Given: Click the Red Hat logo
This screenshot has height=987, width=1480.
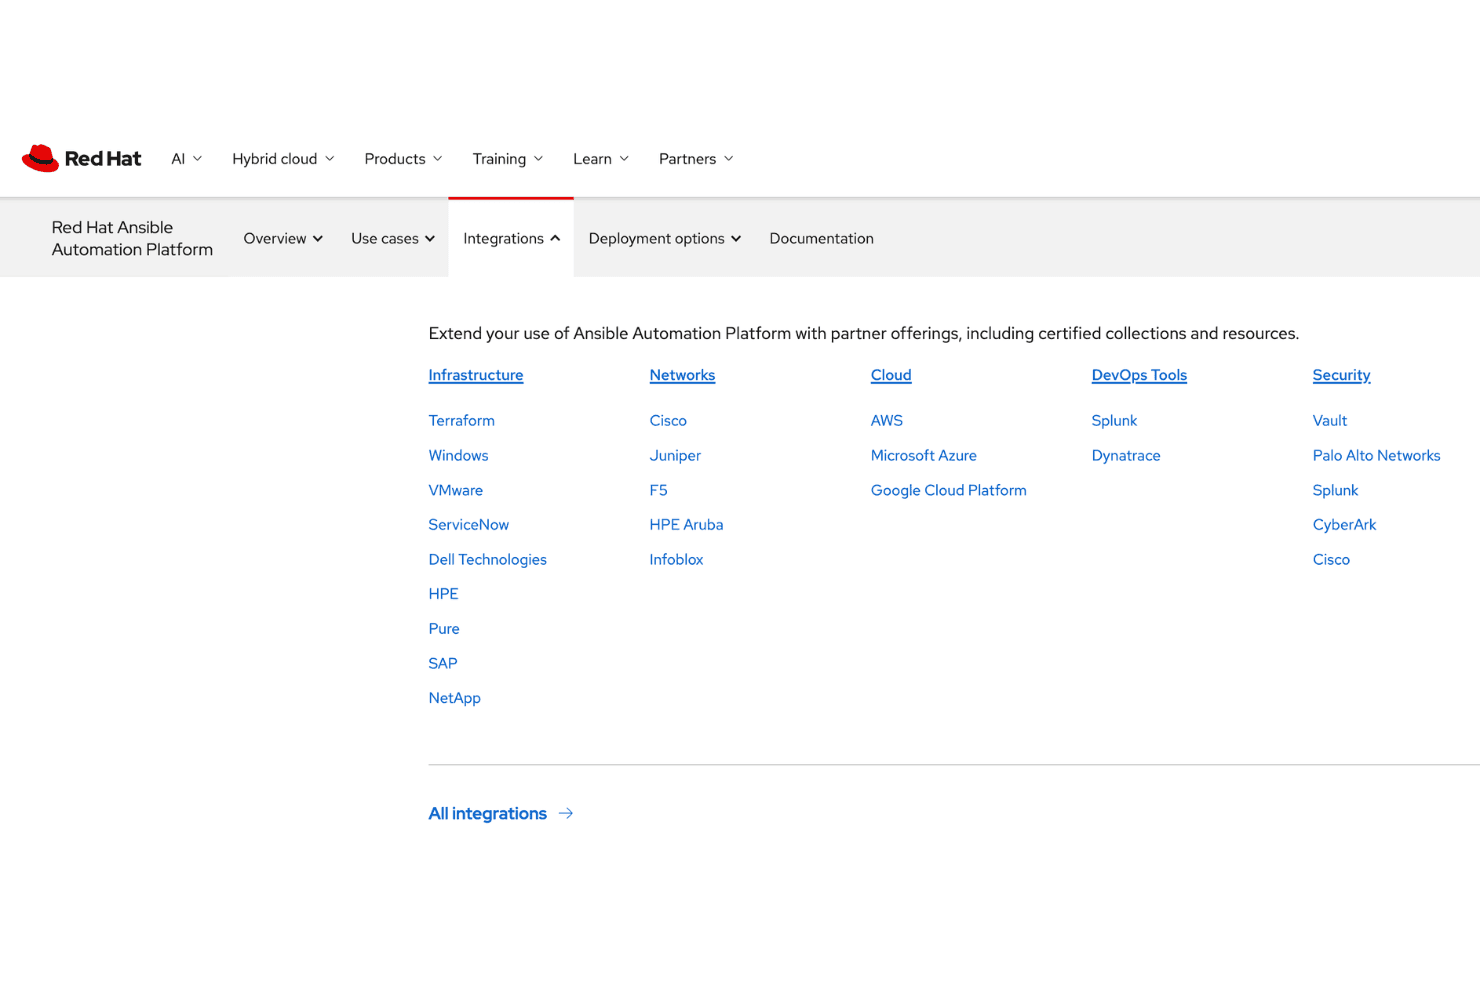Looking at the screenshot, I should (x=81, y=158).
